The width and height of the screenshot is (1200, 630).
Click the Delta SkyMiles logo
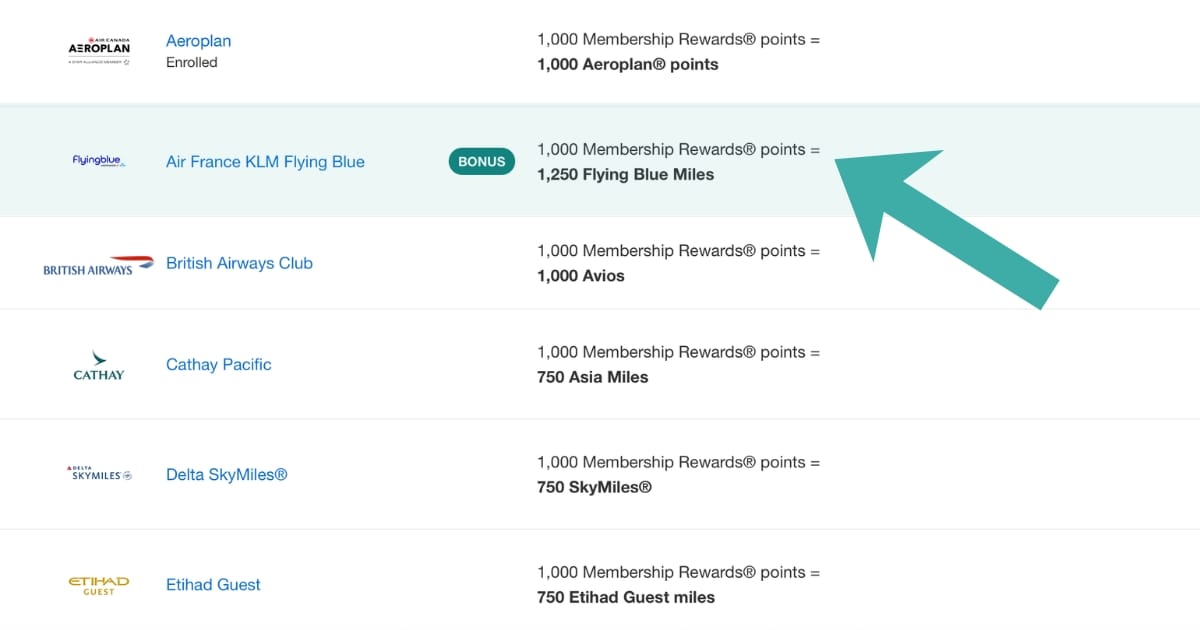(x=98, y=474)
